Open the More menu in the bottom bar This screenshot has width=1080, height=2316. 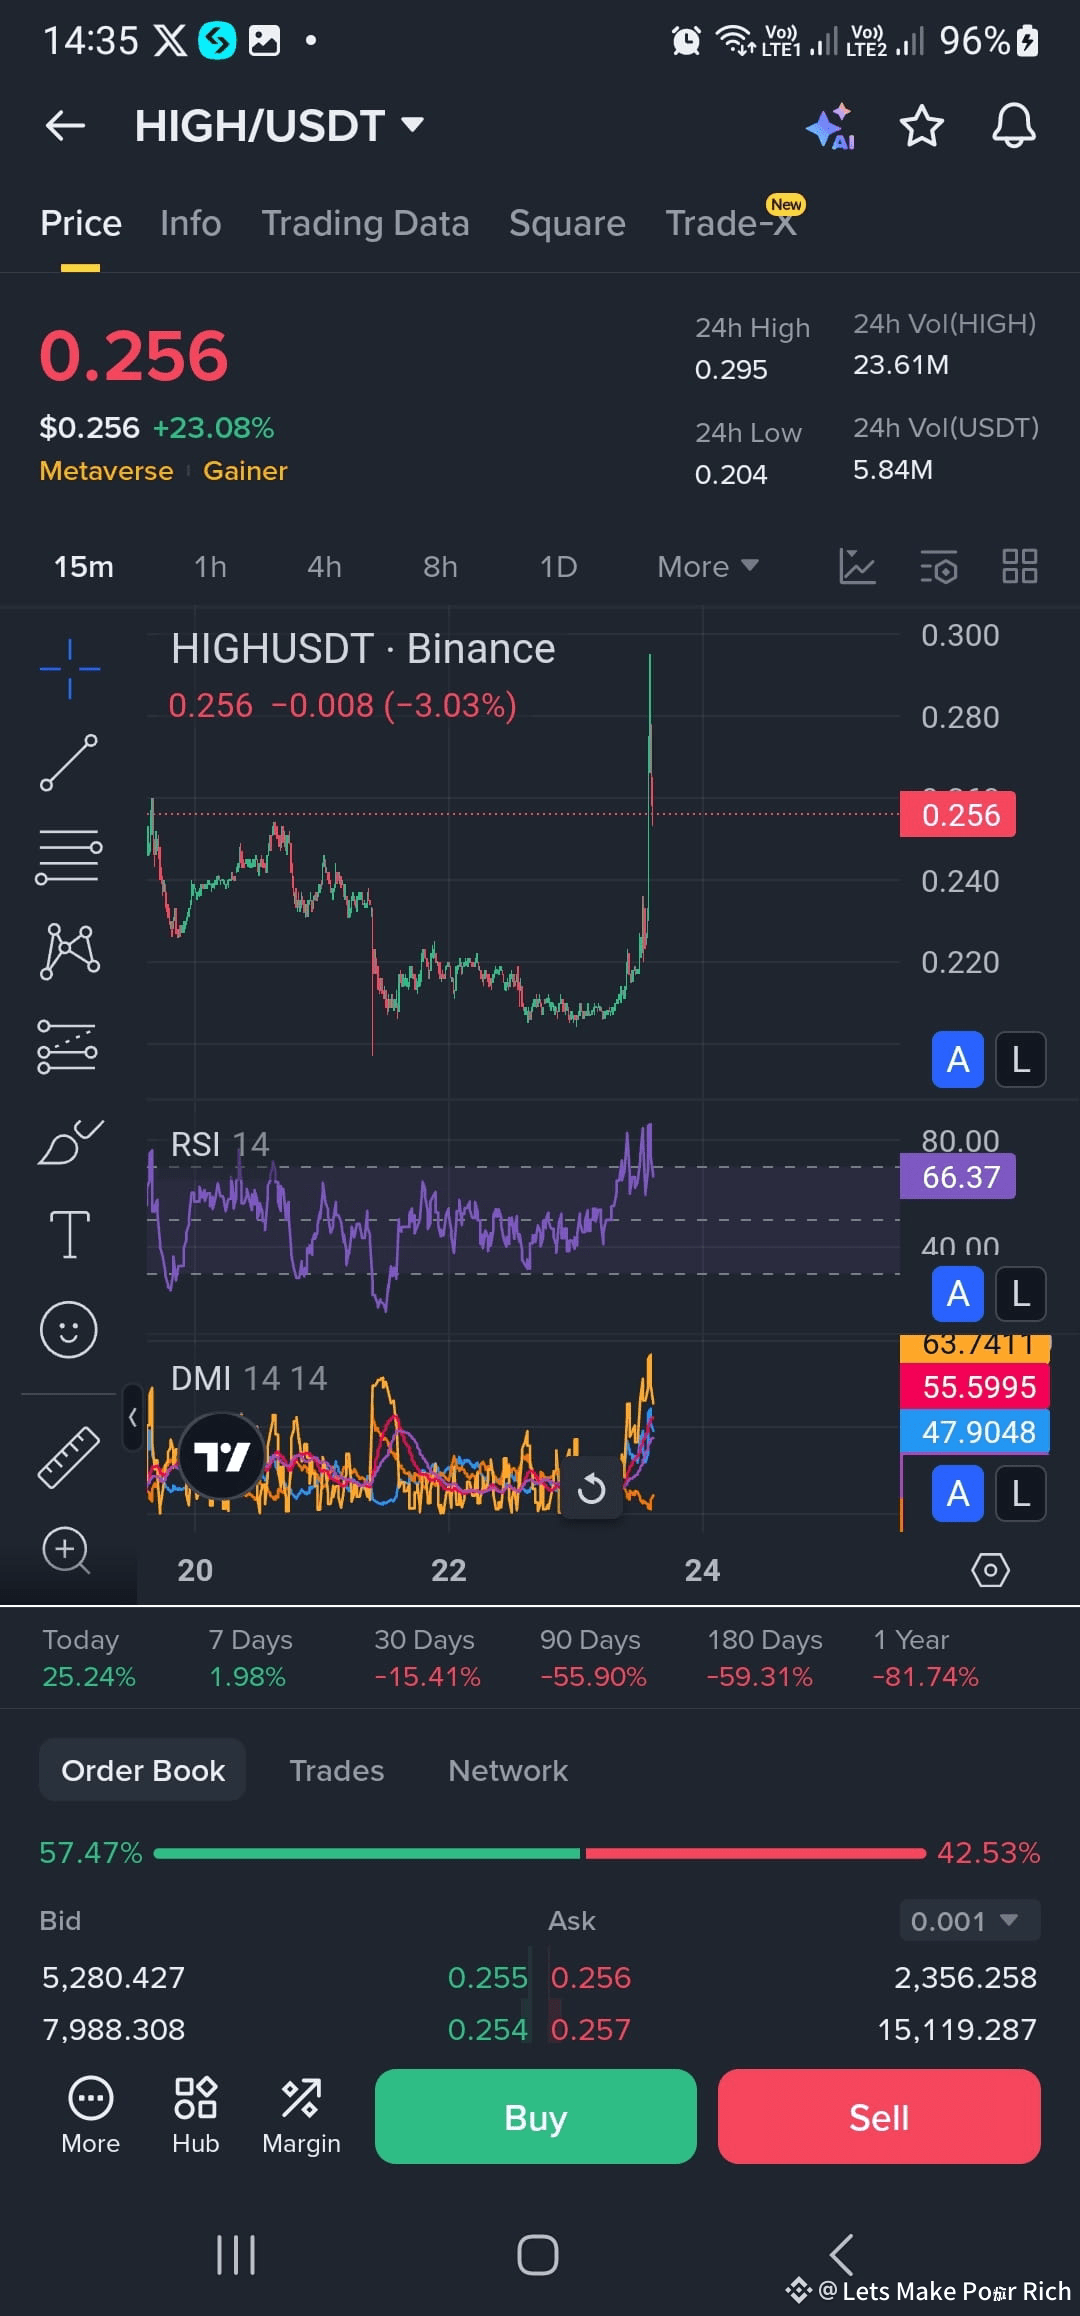[90, 2115]
